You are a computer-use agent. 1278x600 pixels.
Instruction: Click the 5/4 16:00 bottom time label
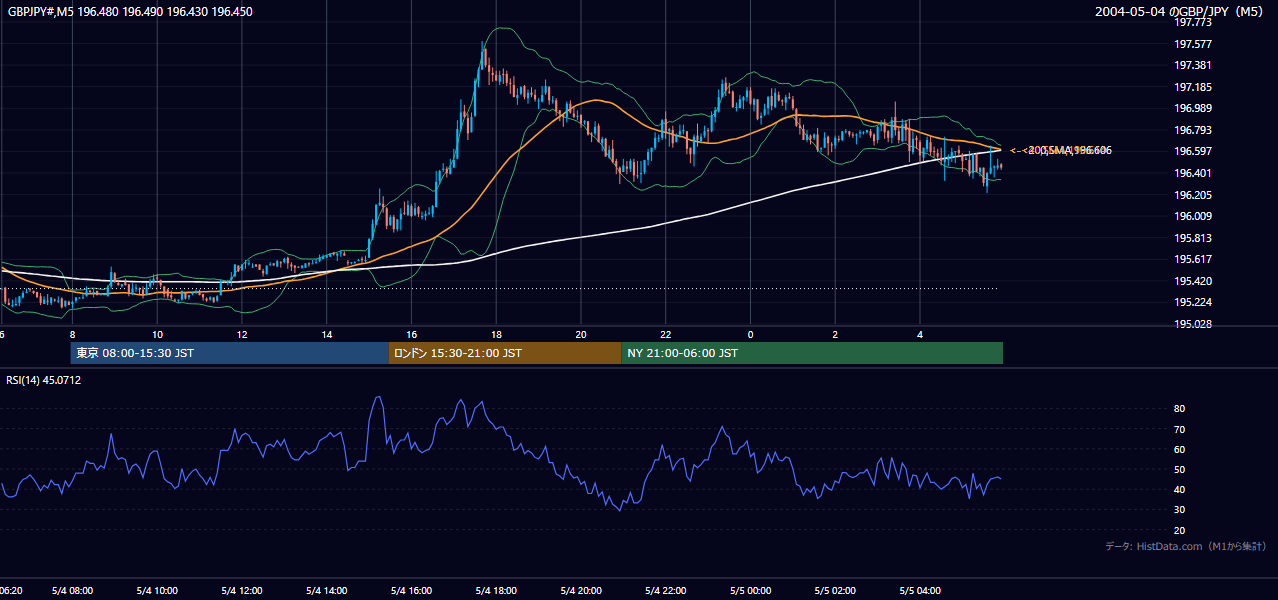click(412, 590)
